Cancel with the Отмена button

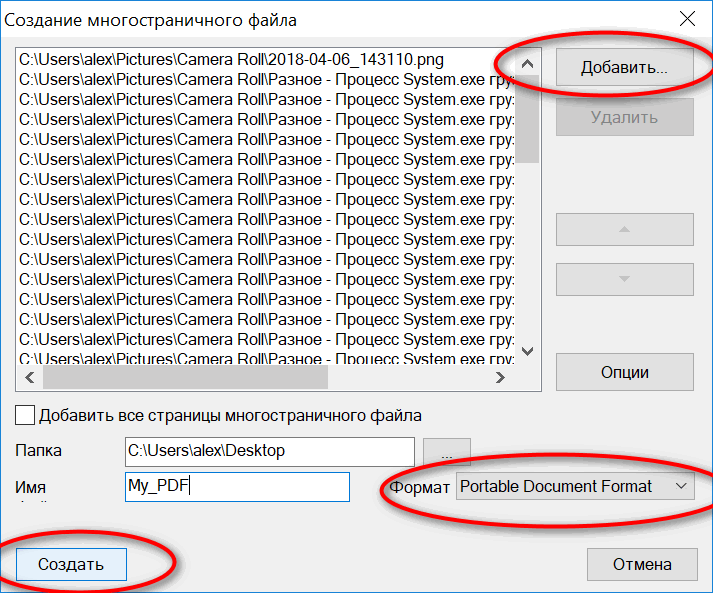pyautogui.click(x=642, y=564)
